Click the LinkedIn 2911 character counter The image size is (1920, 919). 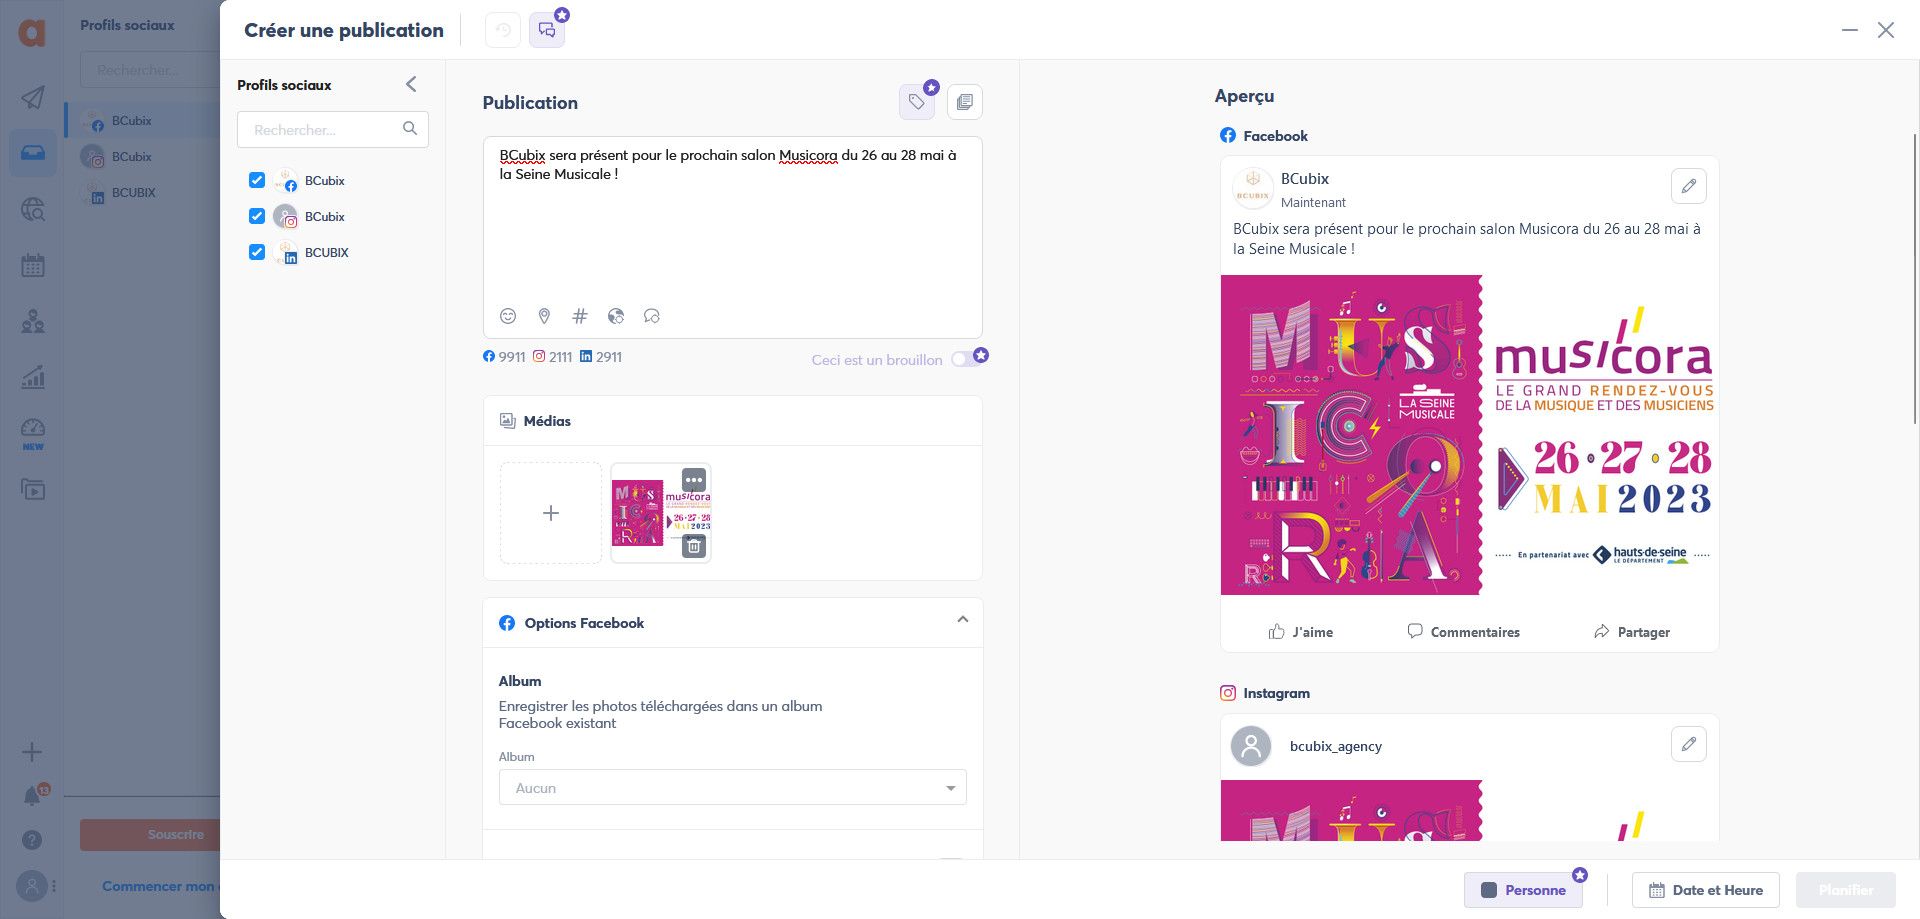[601, 356]
